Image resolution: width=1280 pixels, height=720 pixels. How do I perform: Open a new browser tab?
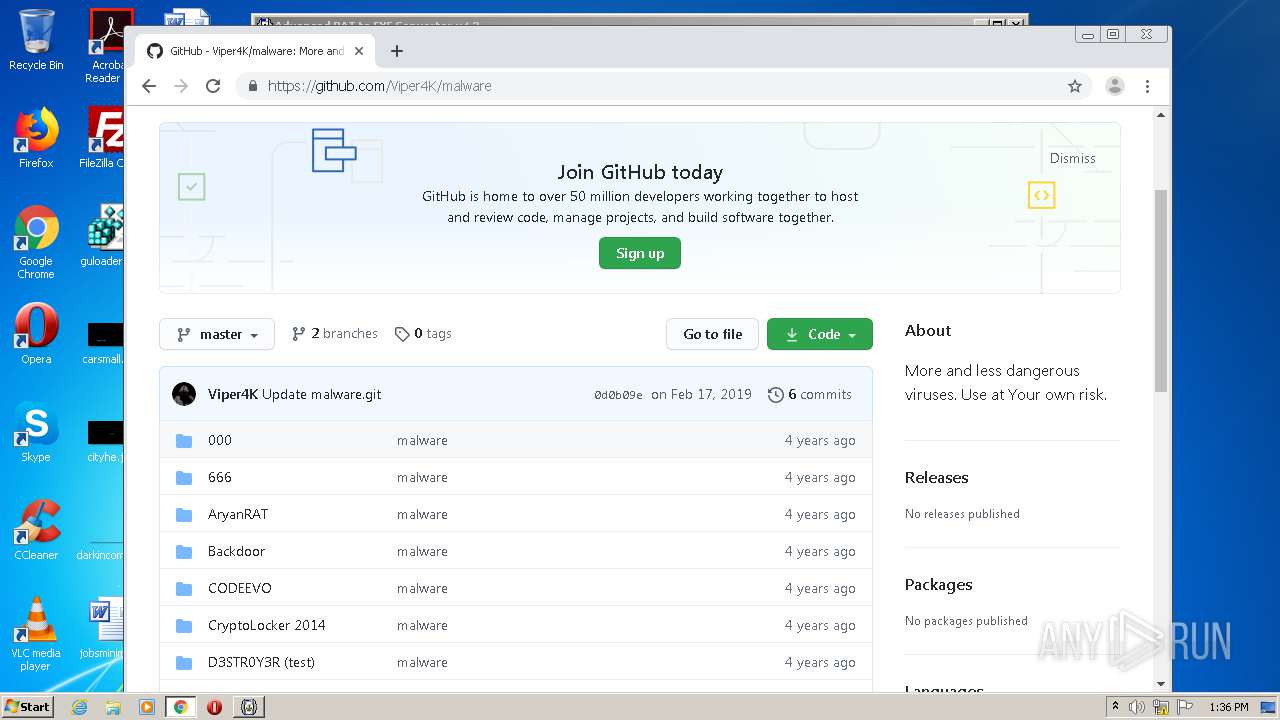pos(397,51)
